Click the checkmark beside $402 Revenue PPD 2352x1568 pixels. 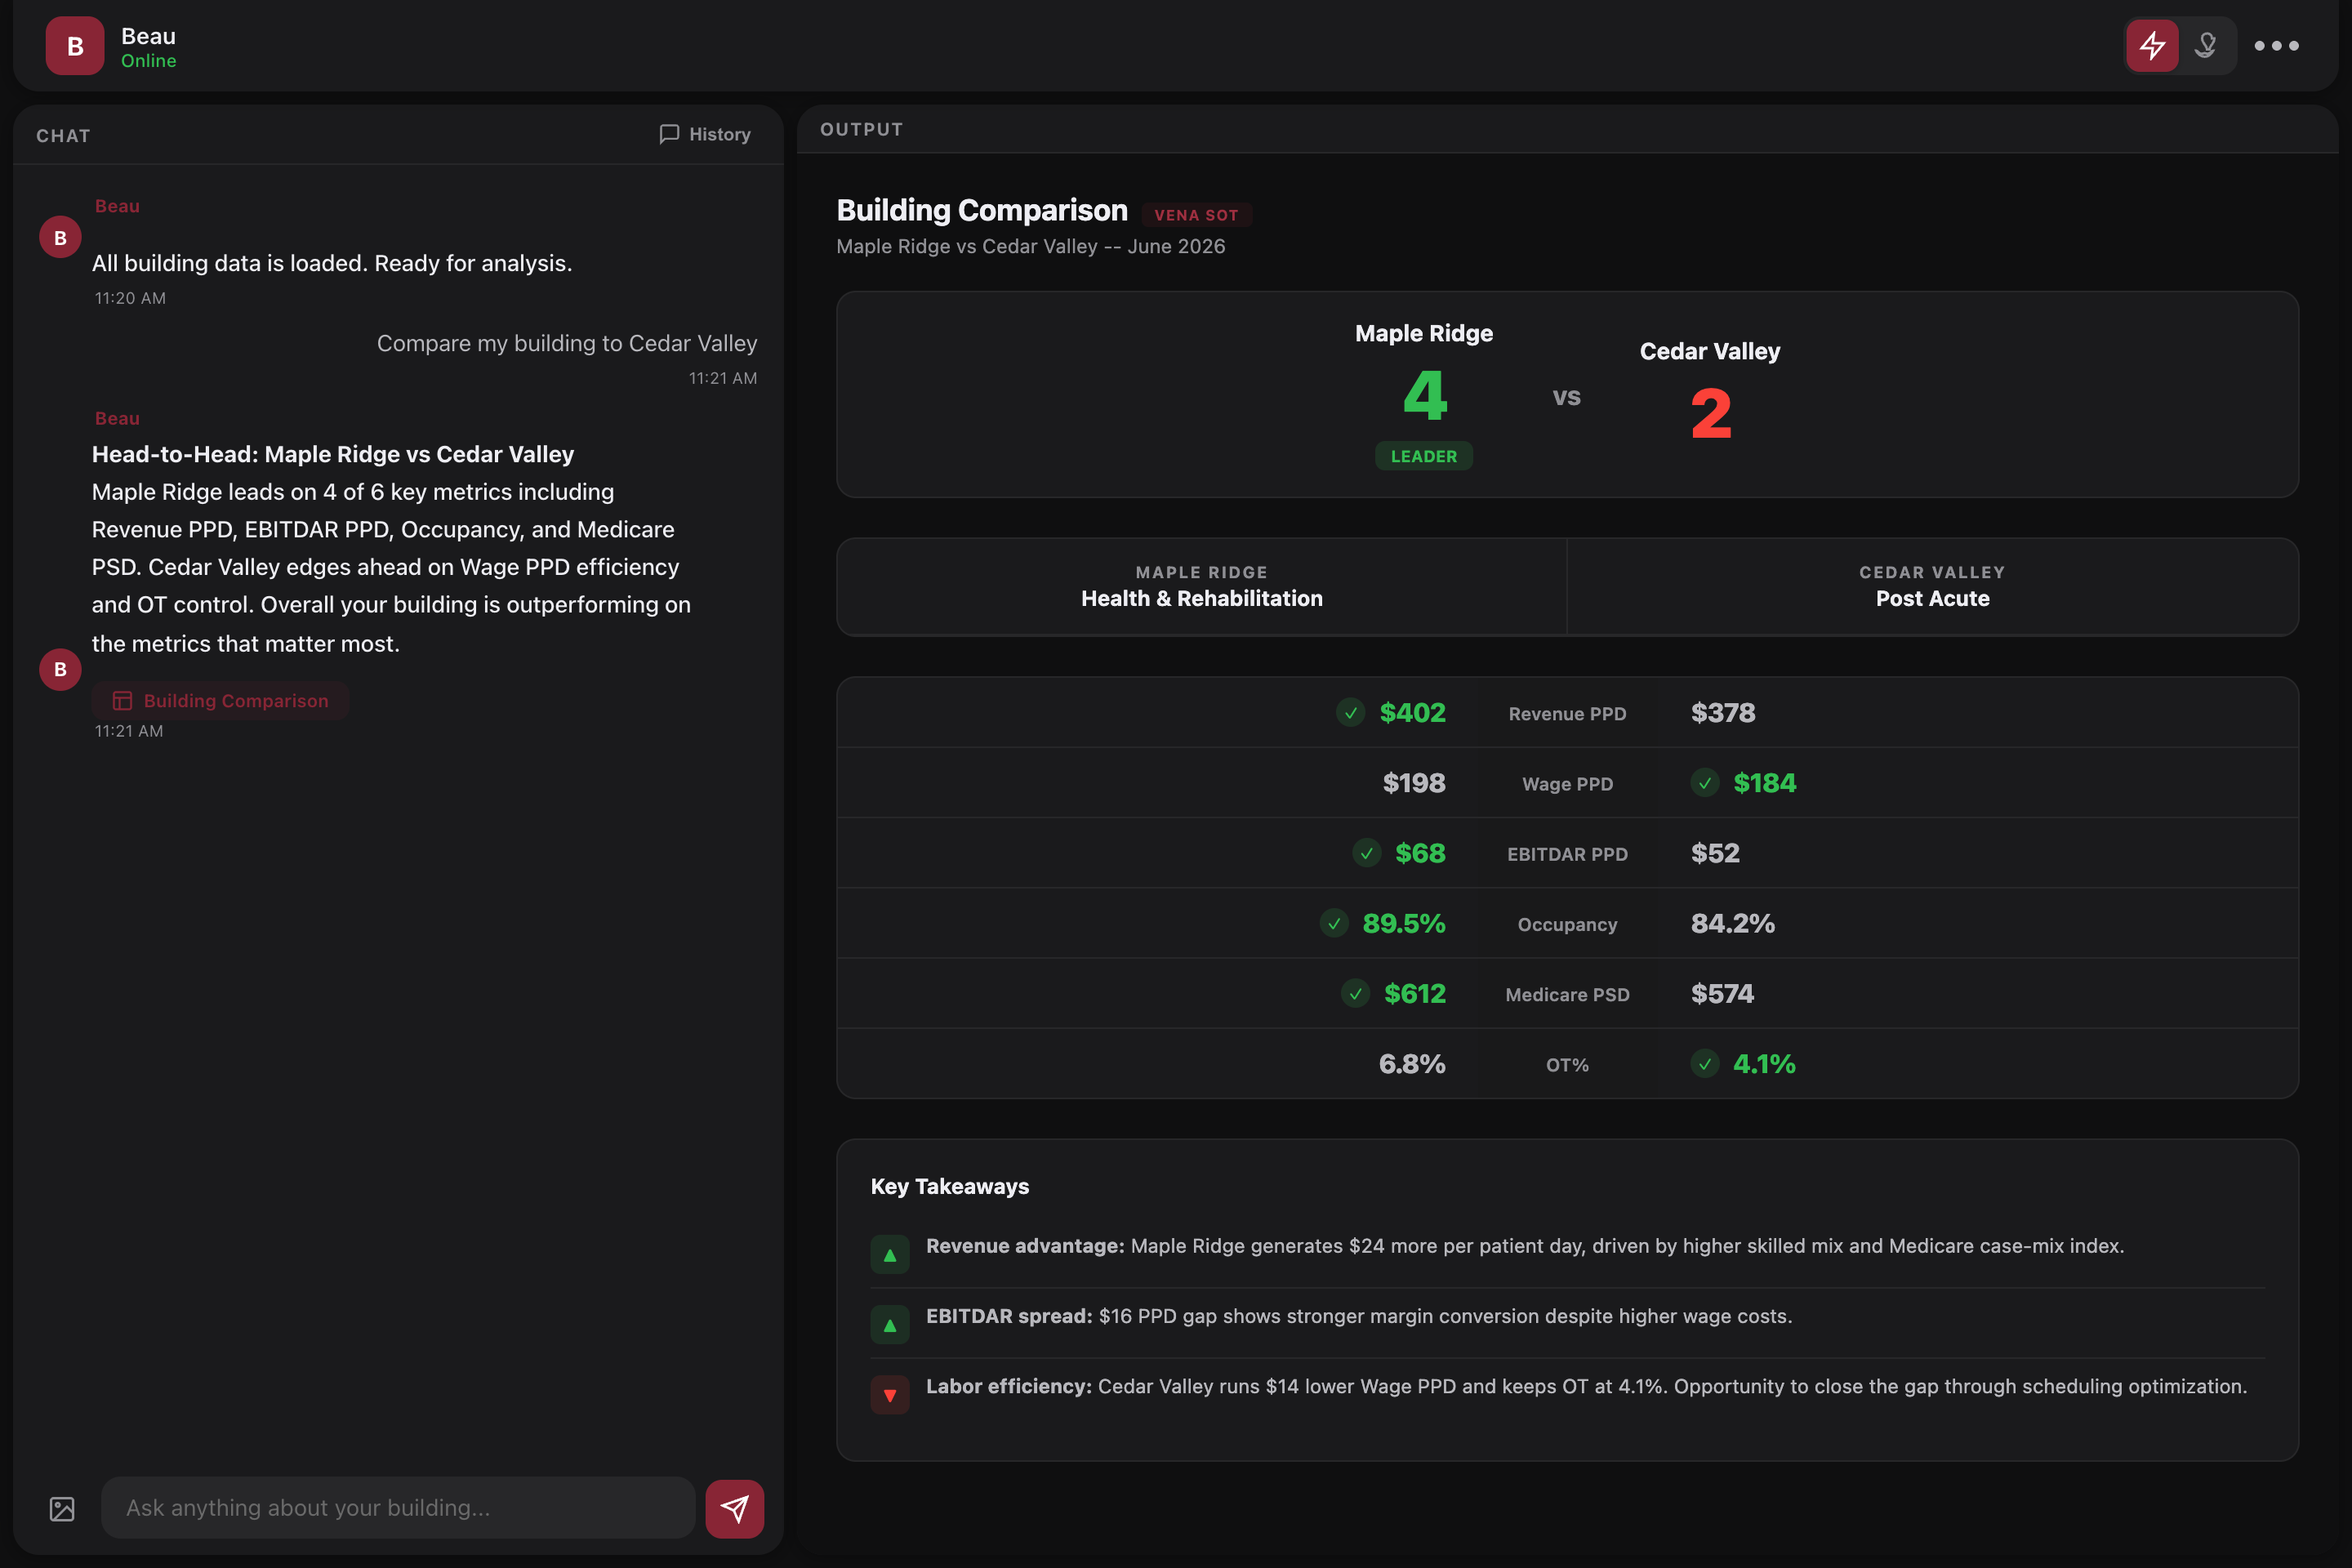click(1351, 713)
